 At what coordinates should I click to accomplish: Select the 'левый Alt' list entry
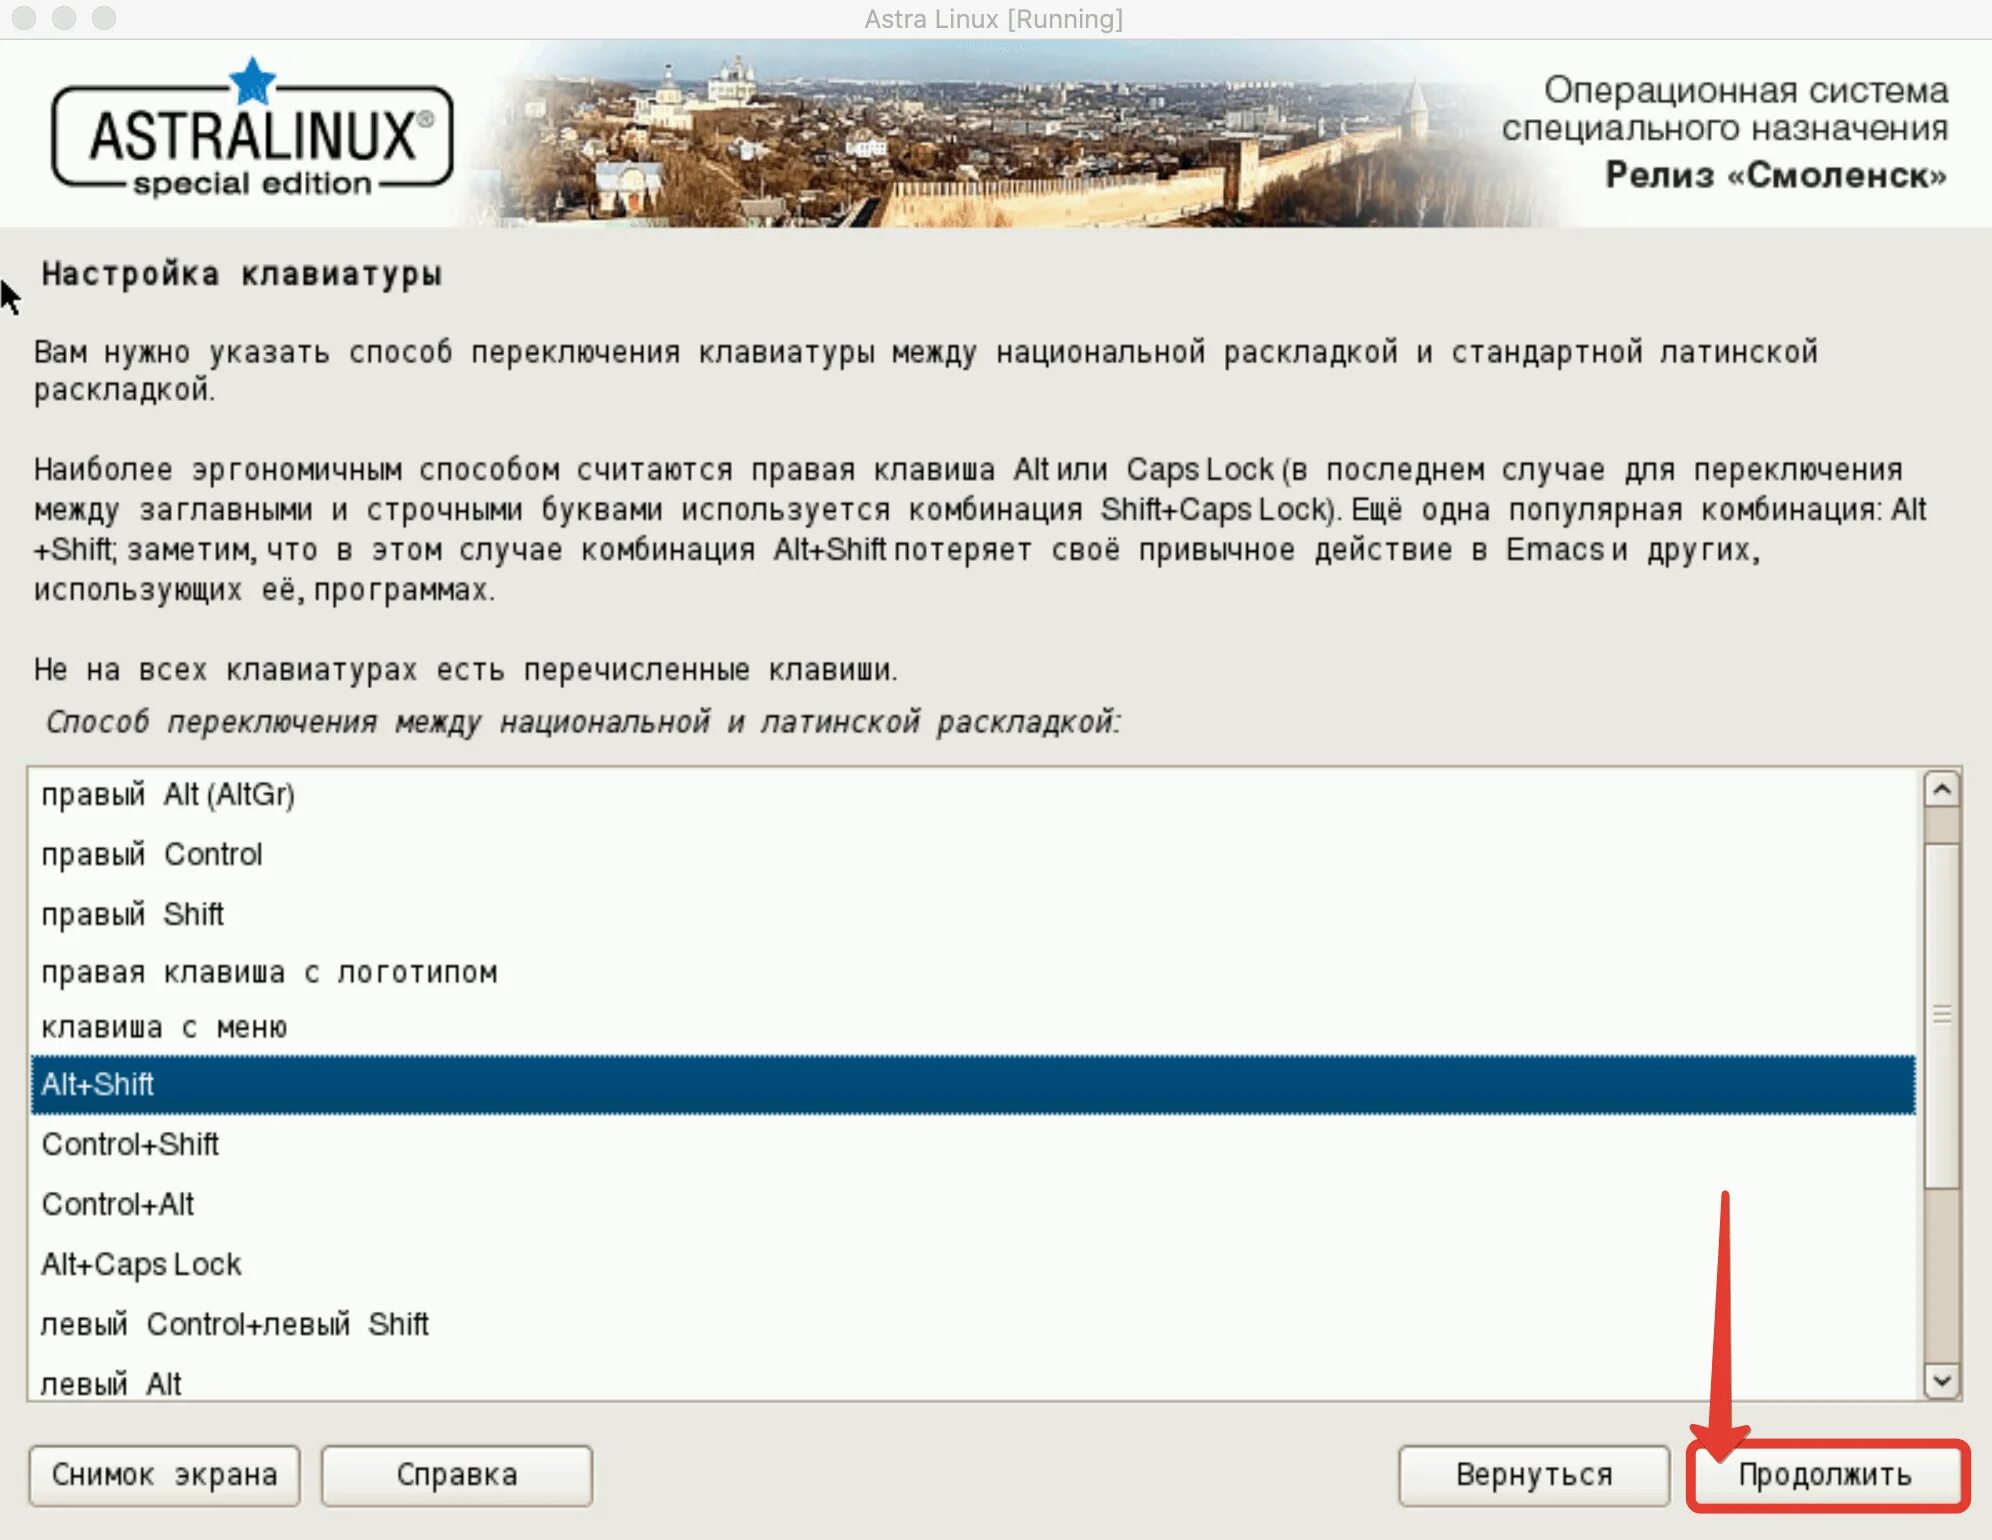coord(972,1382)
